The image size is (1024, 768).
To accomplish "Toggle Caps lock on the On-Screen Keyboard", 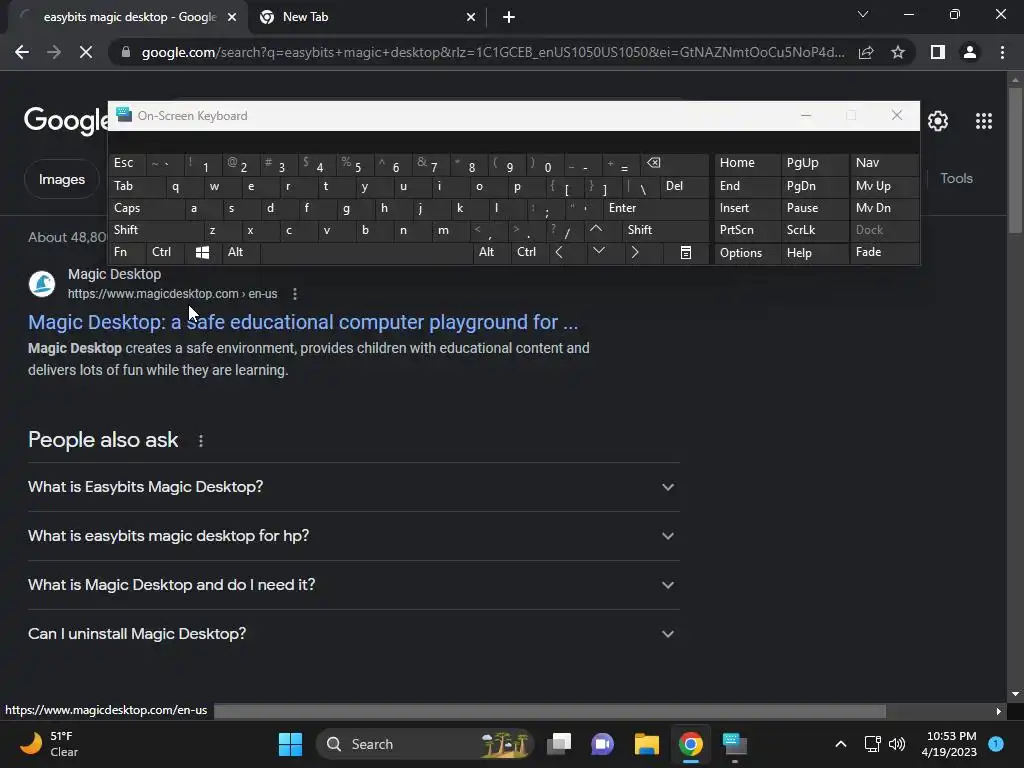I will tap(145, 208).
